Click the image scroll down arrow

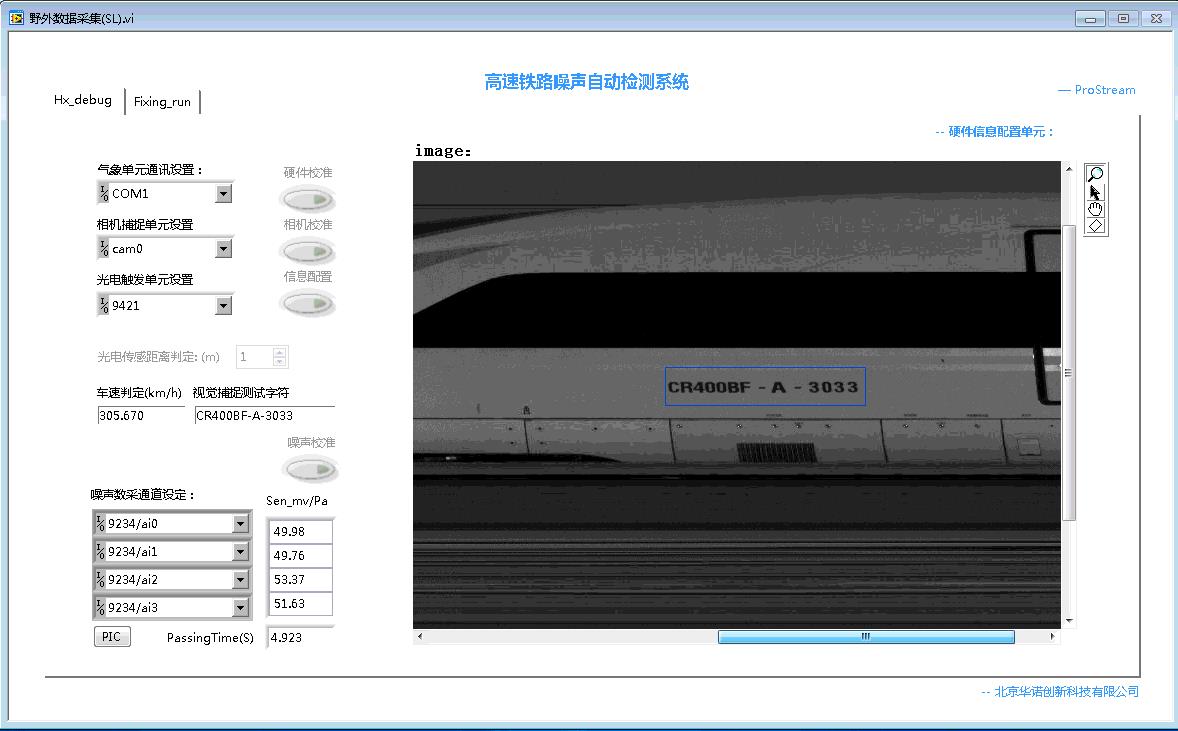[x=1068, y=621]
